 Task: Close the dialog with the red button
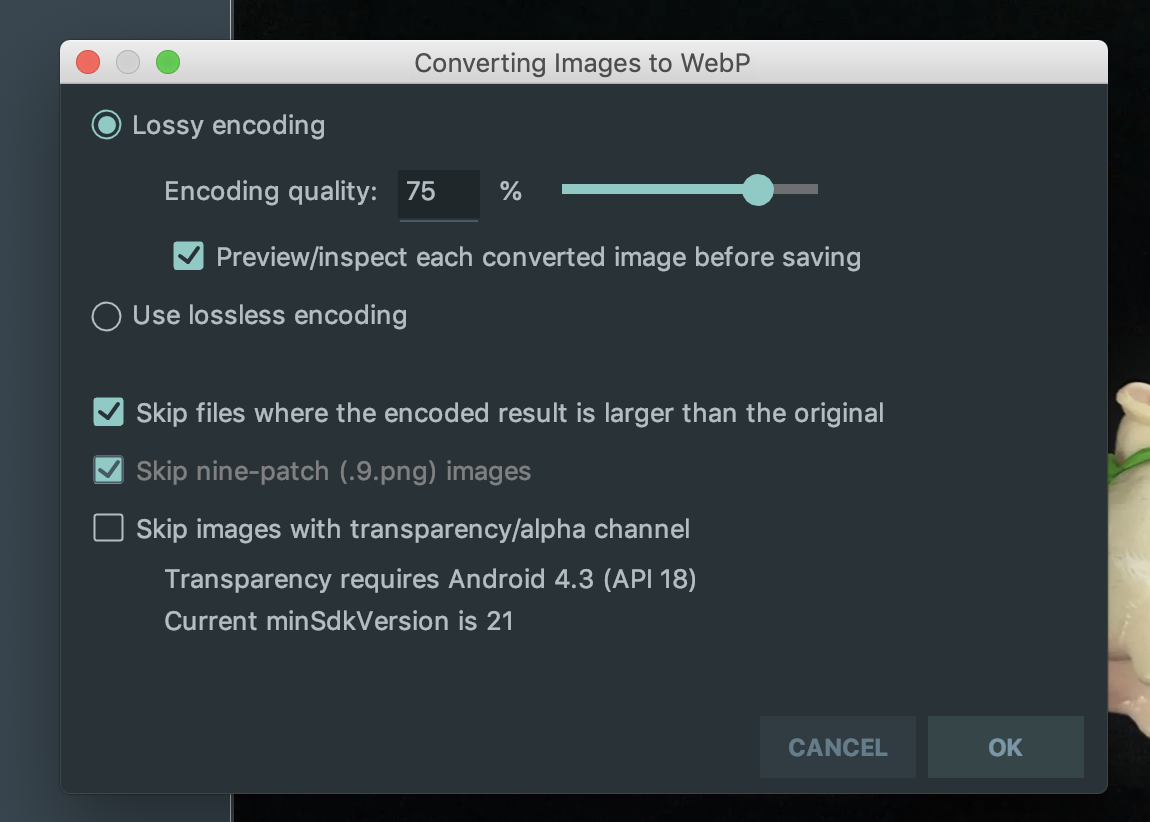pyautogui.click(x=88, y=63)
